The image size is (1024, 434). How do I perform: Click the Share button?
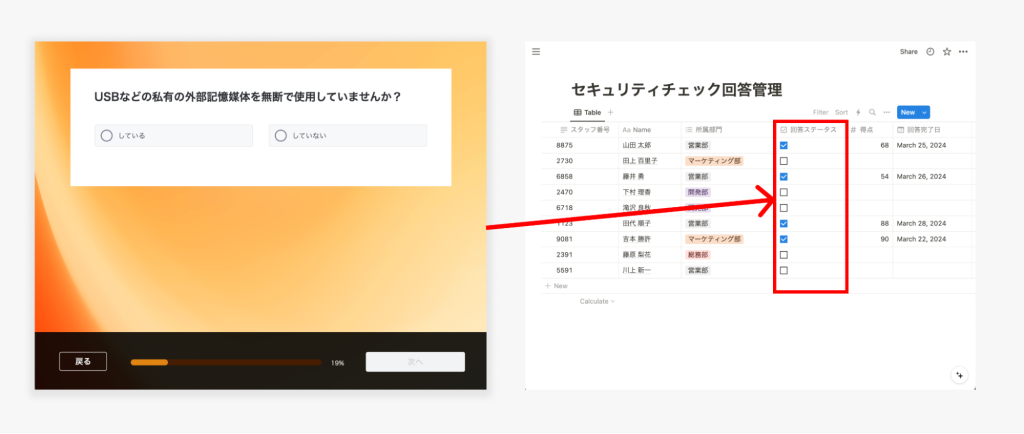(908, 52)
